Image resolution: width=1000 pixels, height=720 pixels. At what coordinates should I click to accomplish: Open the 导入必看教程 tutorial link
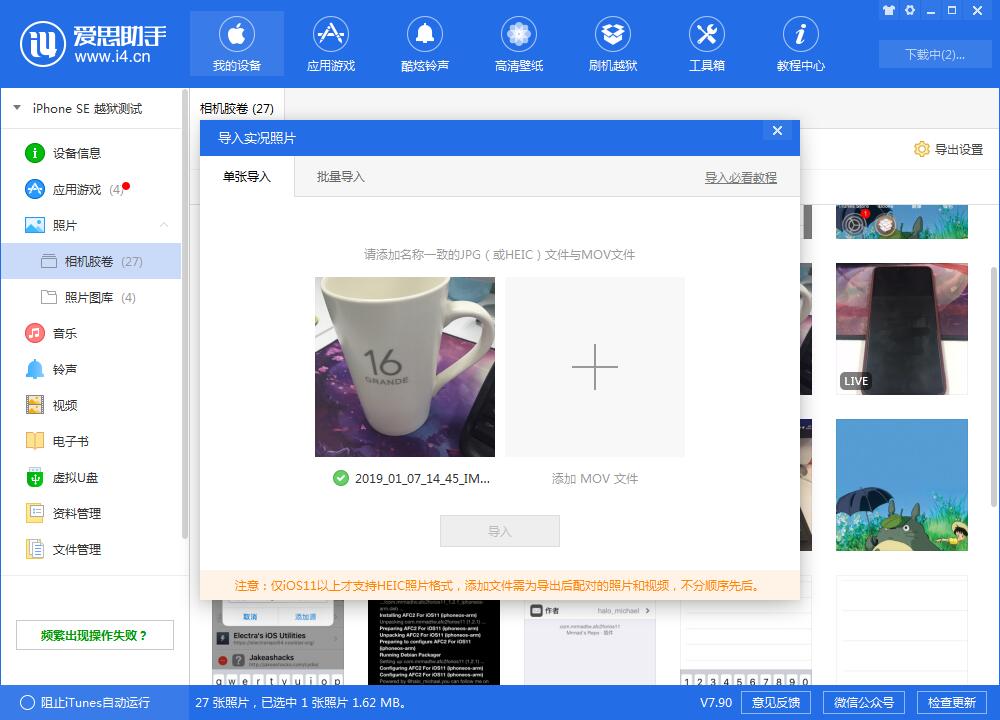pos(740,176)
